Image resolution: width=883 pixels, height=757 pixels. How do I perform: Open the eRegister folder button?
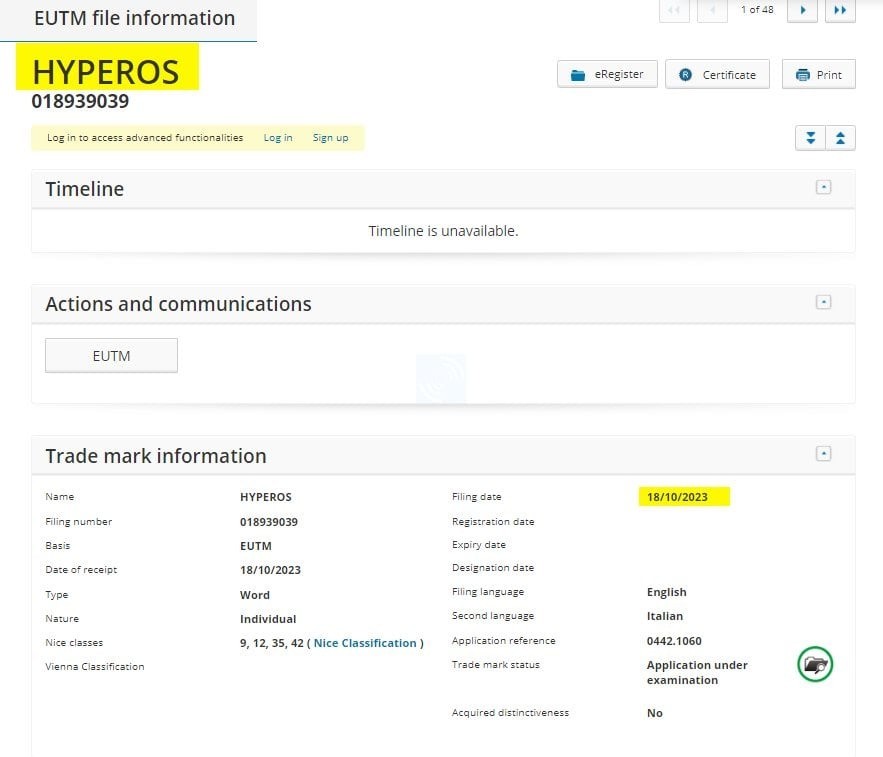pos(607,75)
